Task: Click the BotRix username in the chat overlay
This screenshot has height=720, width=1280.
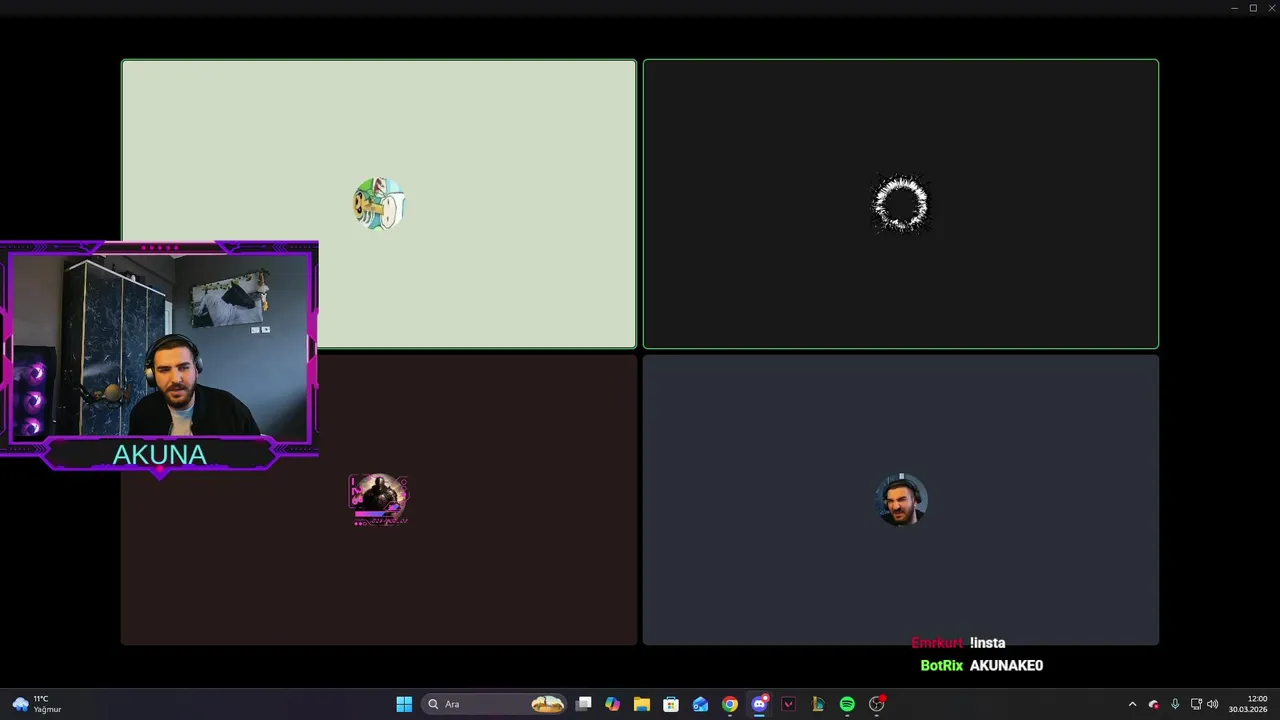Action: coord(942,665)
